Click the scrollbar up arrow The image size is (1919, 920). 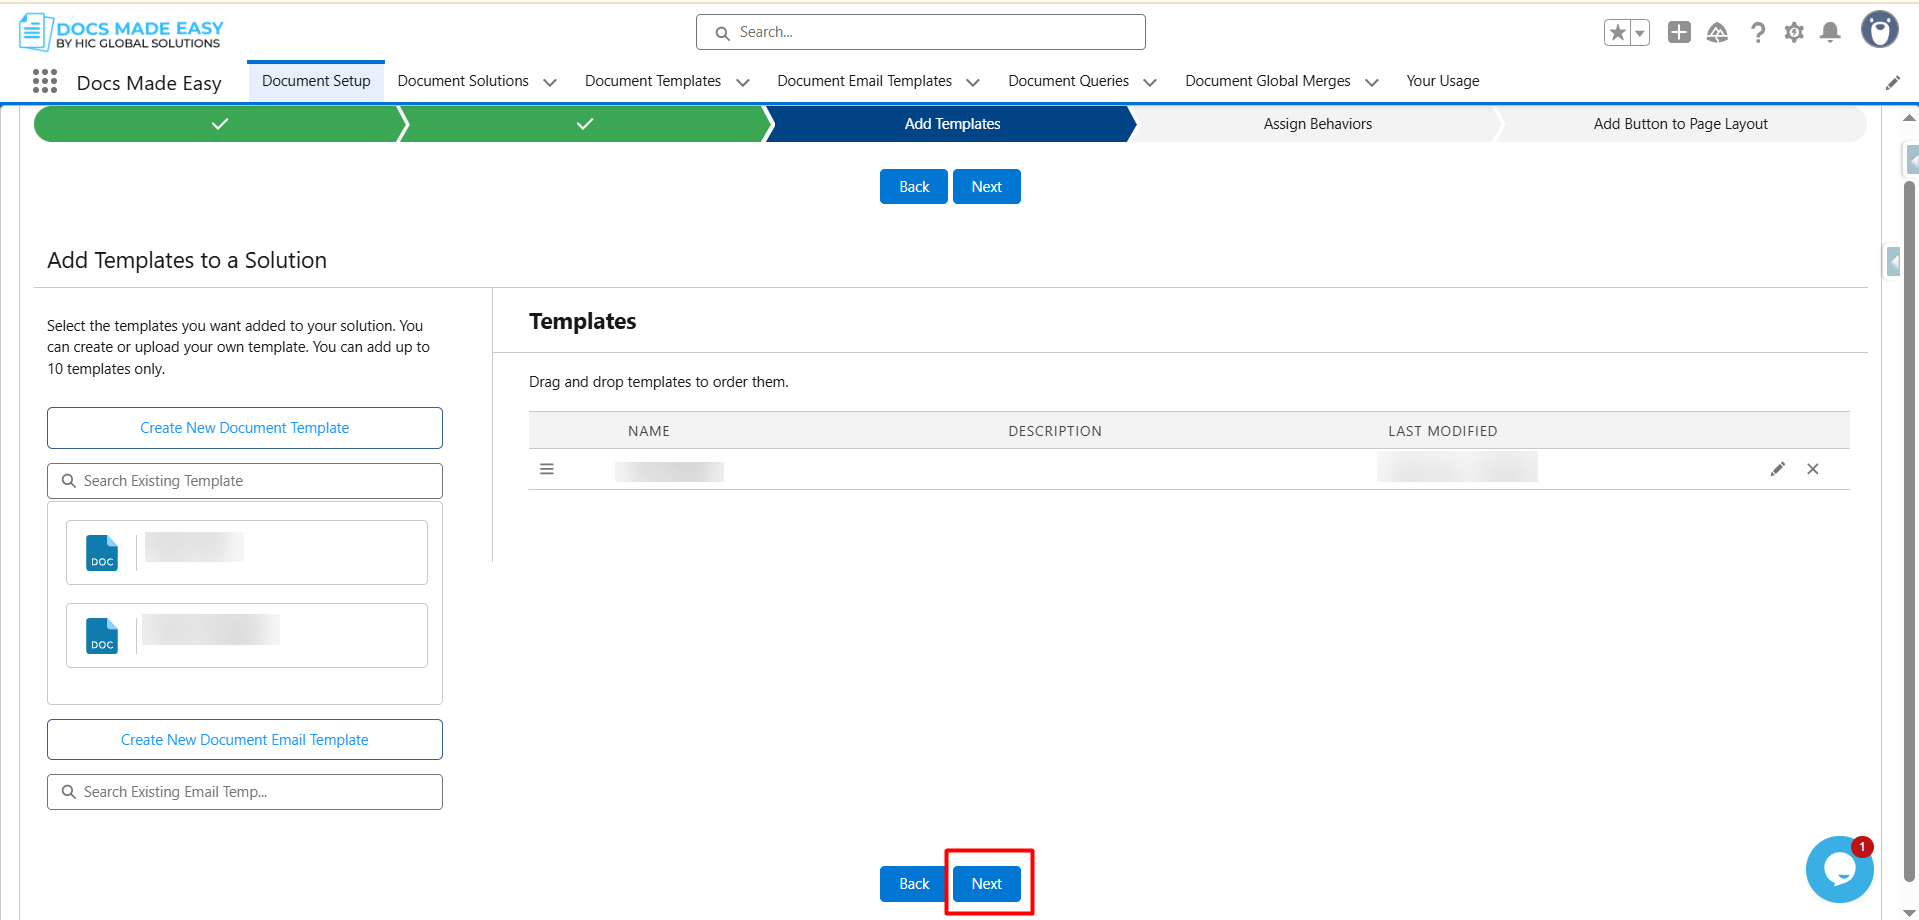click(1909, 118)
